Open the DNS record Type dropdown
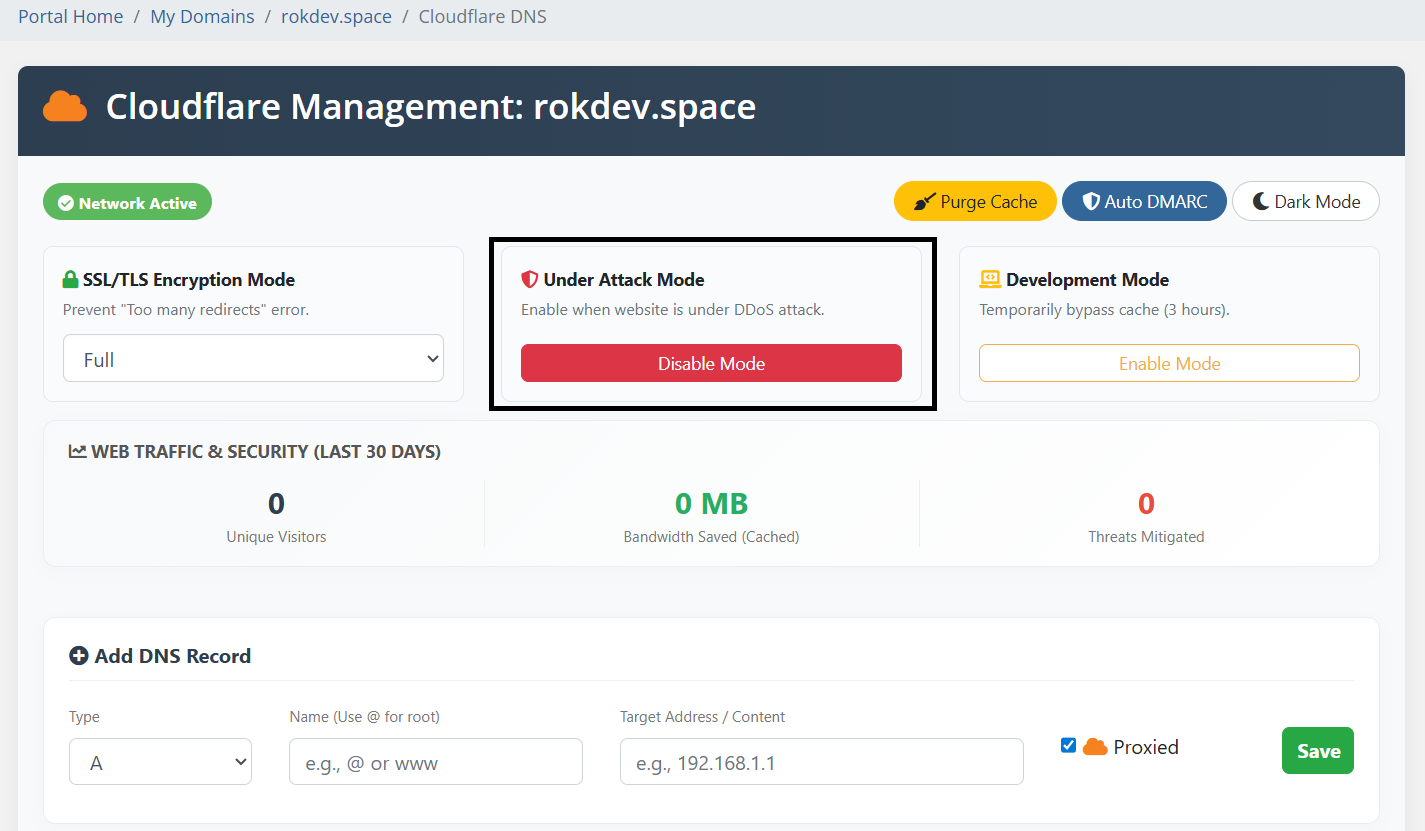This screenshot has height=831, width=1425. pyautogui.click(x=160, y=761)
